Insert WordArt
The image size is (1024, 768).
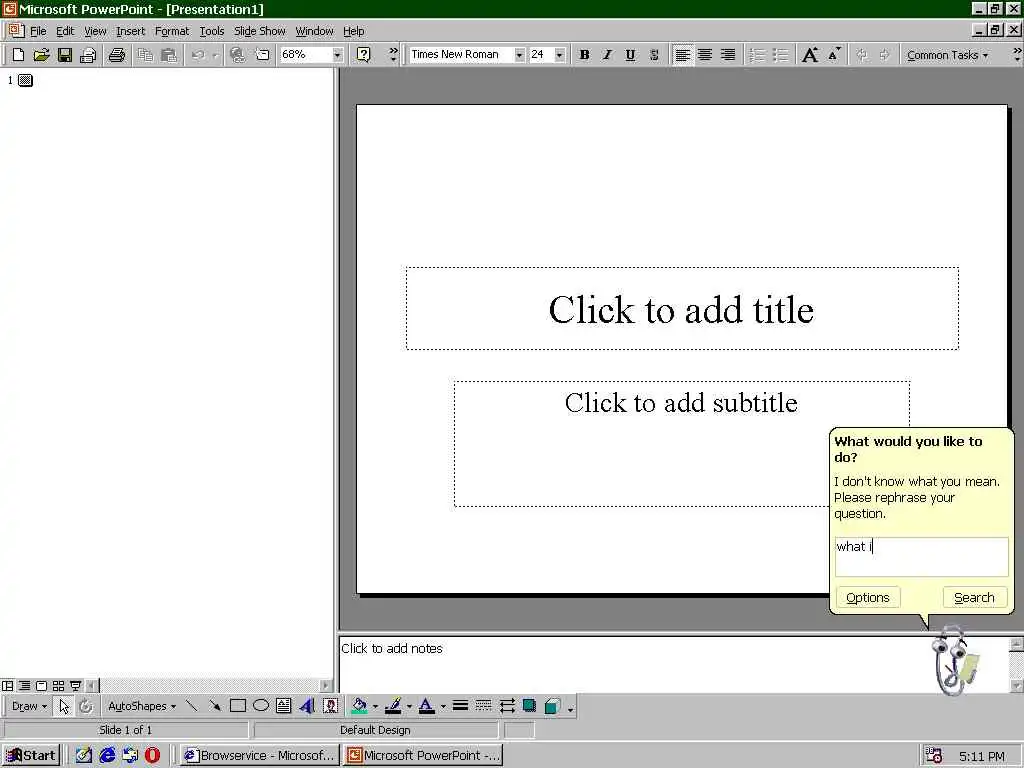click(307, 706)
